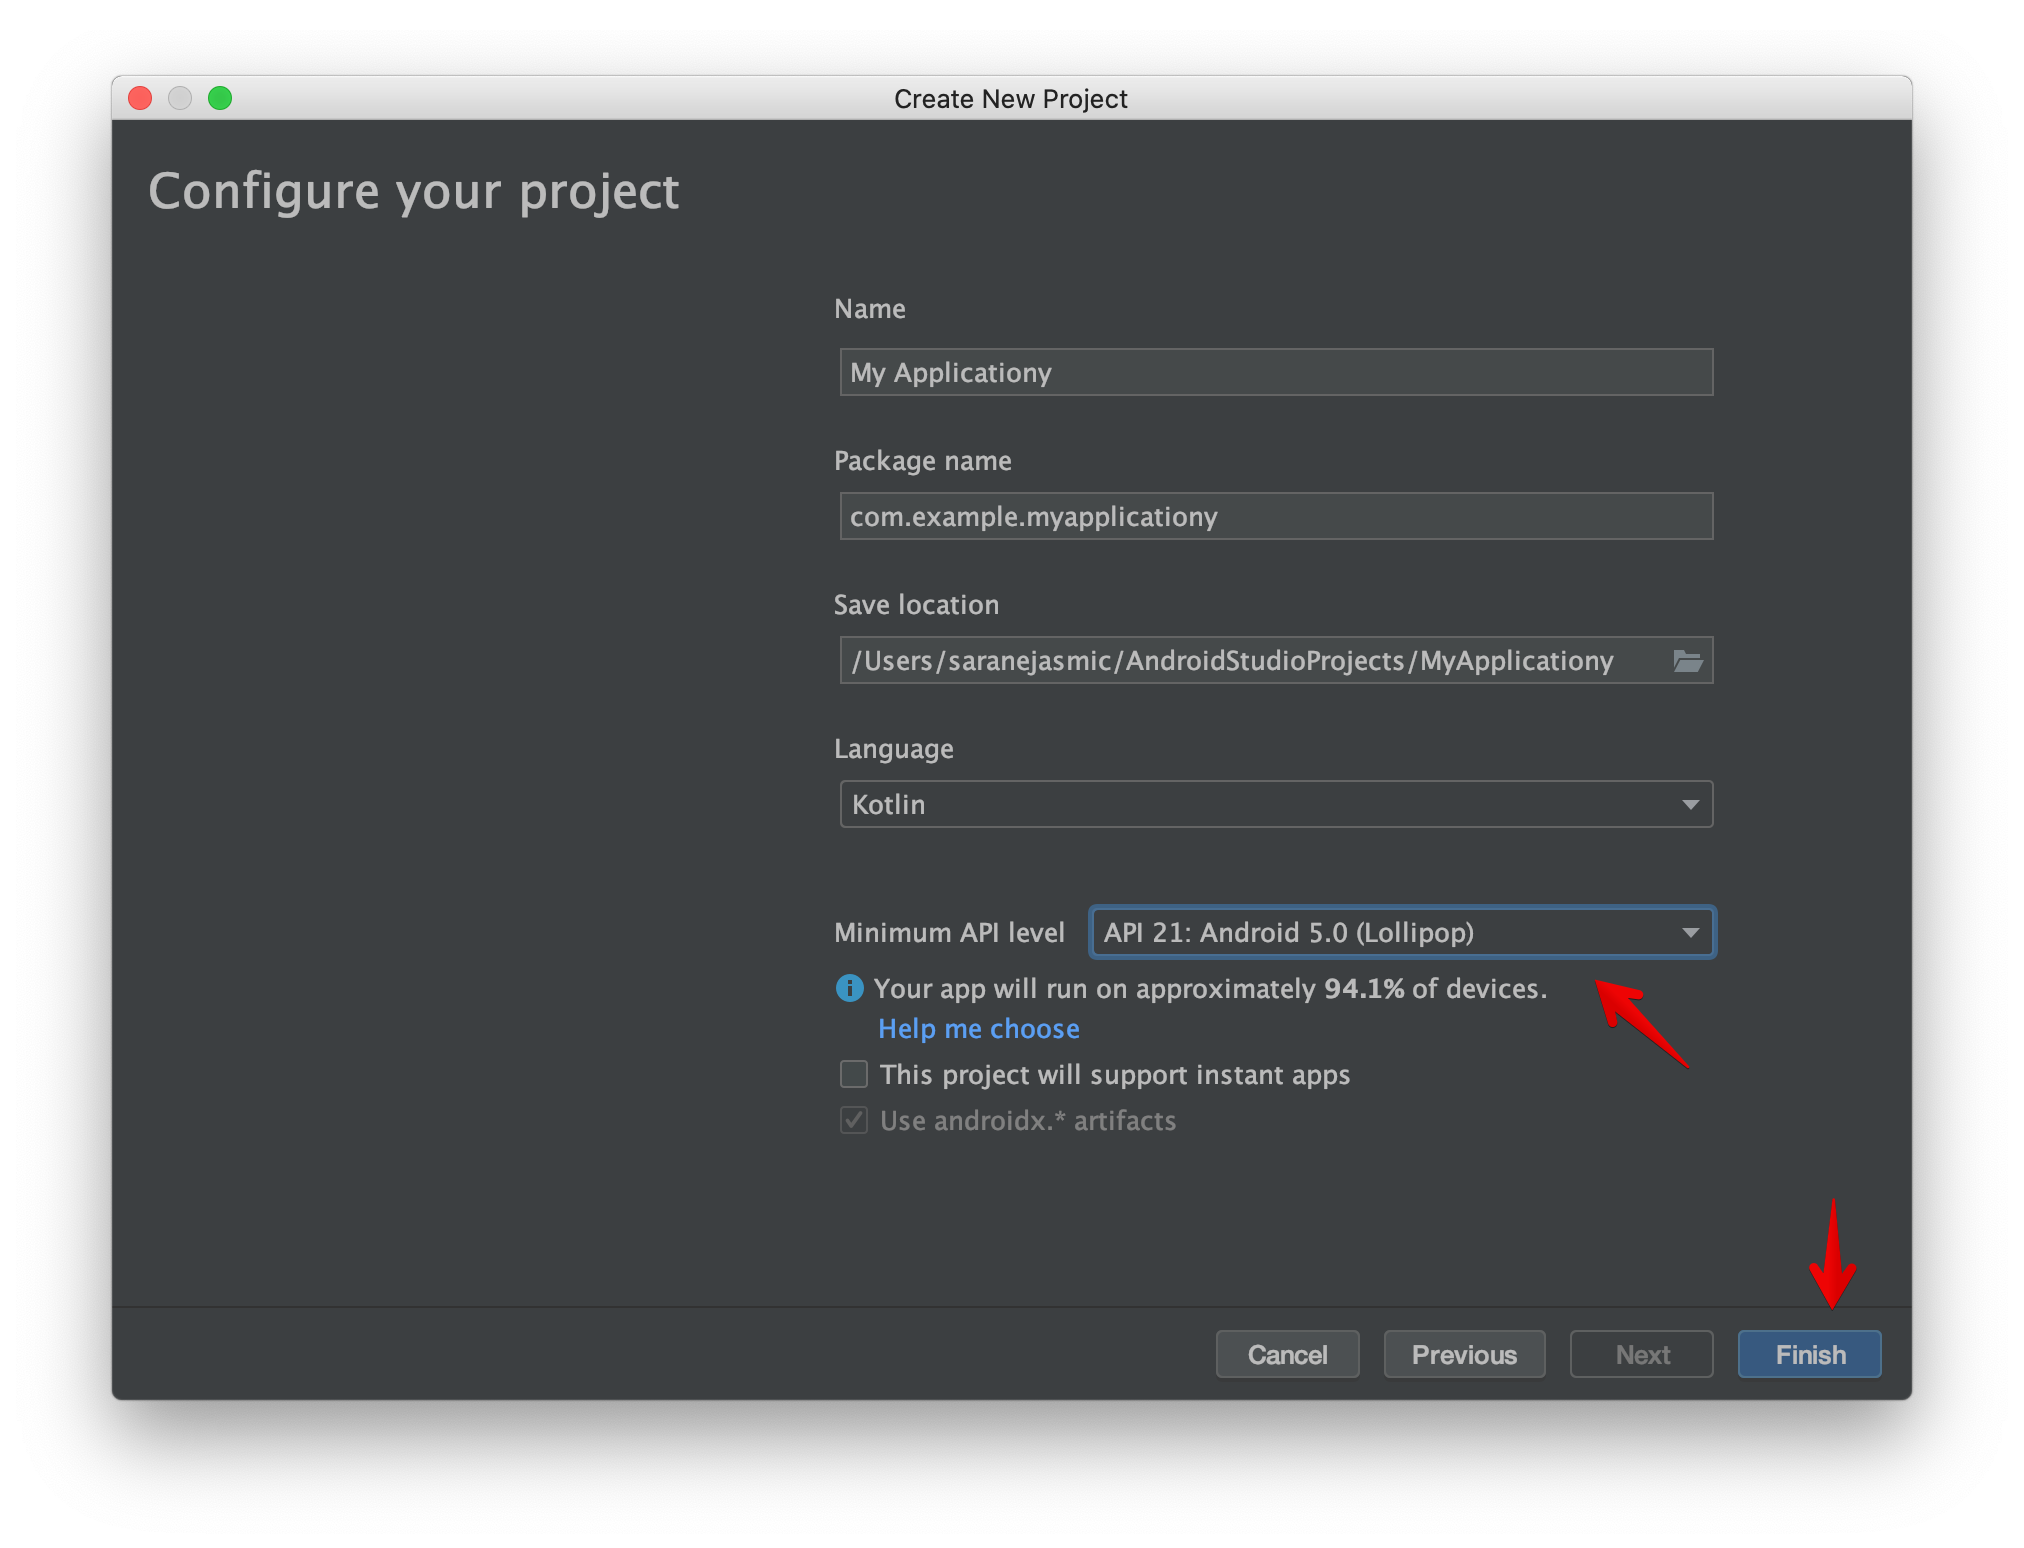
Task: Click the blue info icon near device percentage
Action: point(849,988)
